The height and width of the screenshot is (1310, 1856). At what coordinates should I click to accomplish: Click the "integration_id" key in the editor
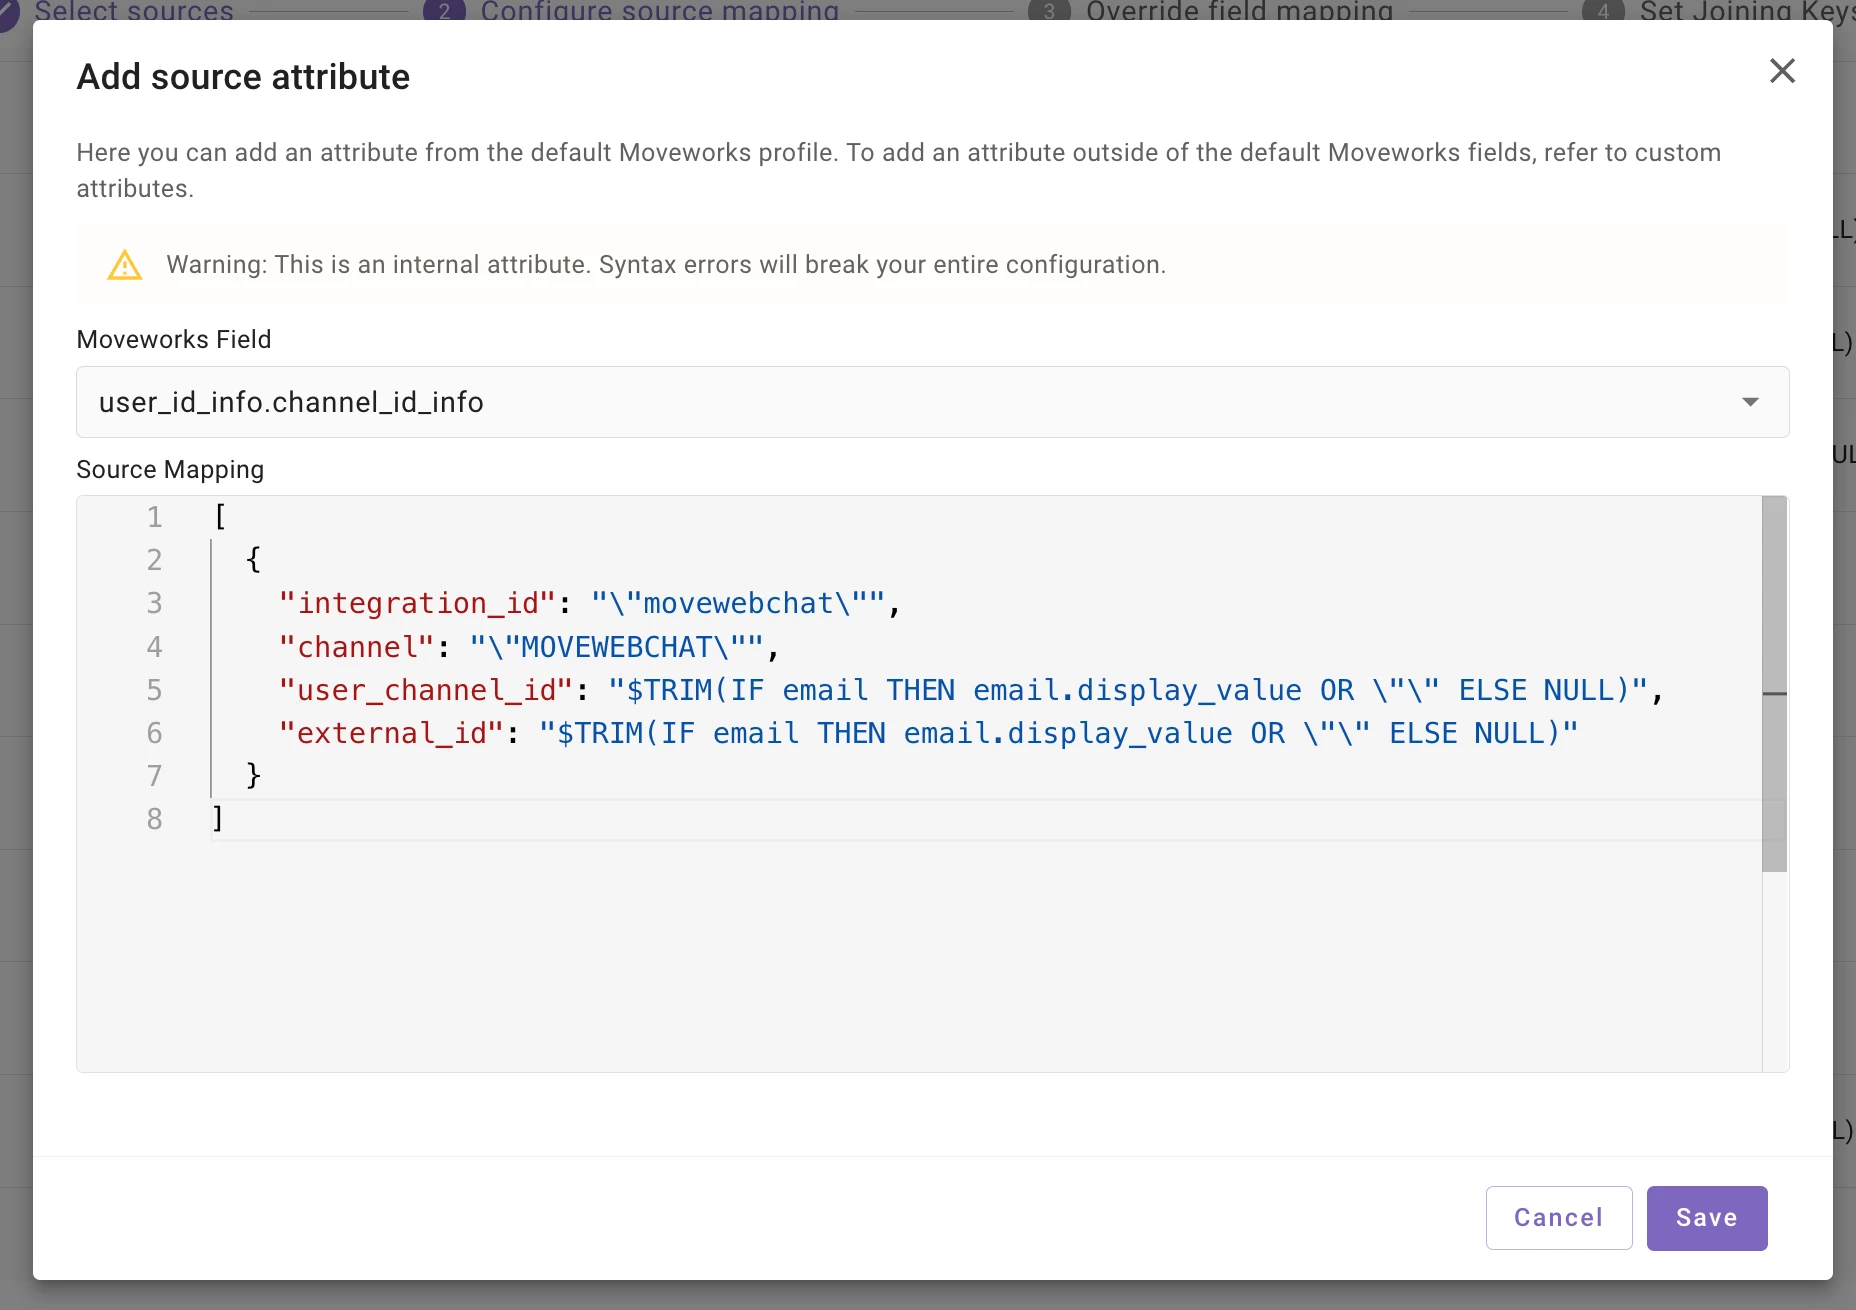(417, 604)
